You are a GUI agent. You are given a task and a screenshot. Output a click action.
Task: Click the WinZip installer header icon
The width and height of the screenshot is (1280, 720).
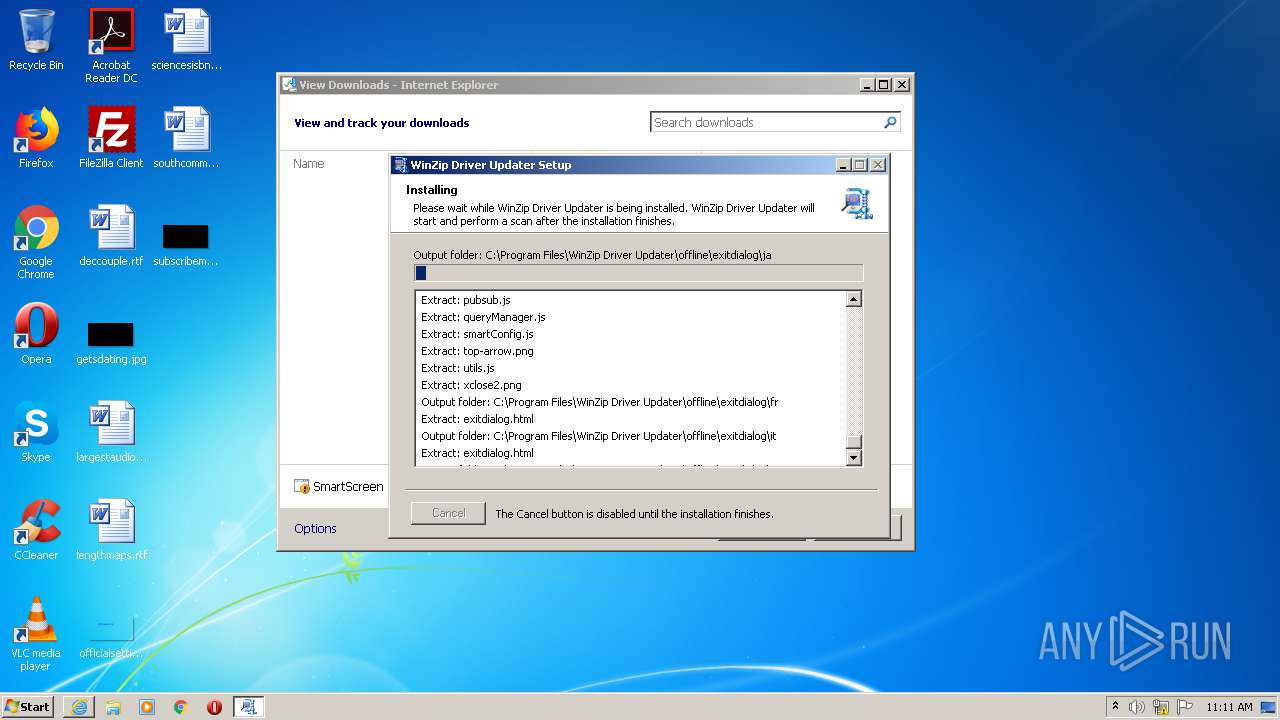pyautogui.click(x=857, y=203)
